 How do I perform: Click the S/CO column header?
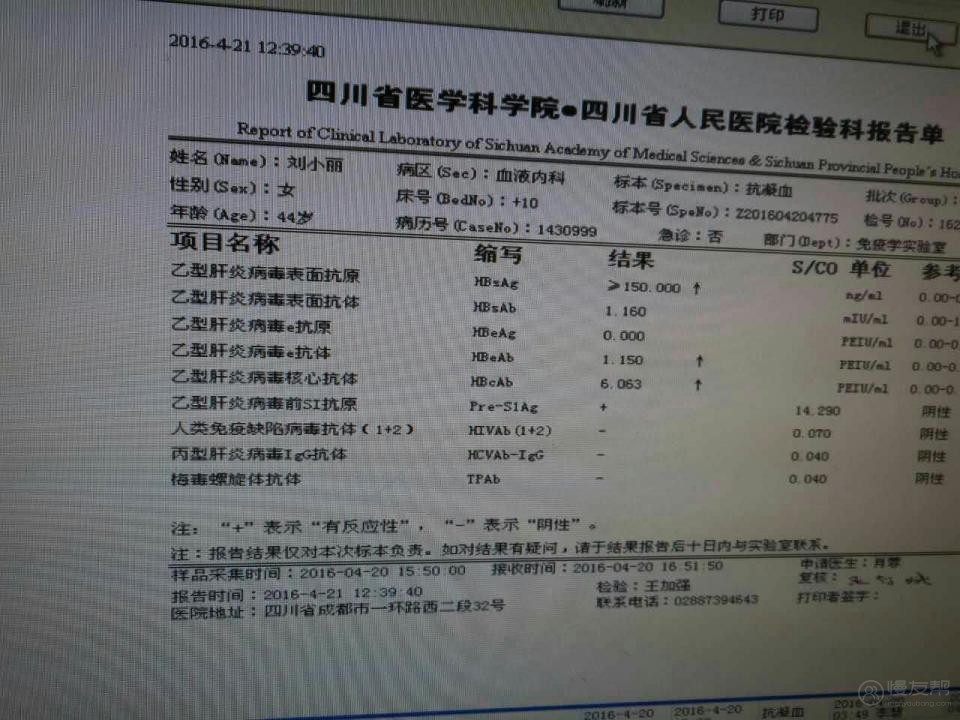click(814, 268)
